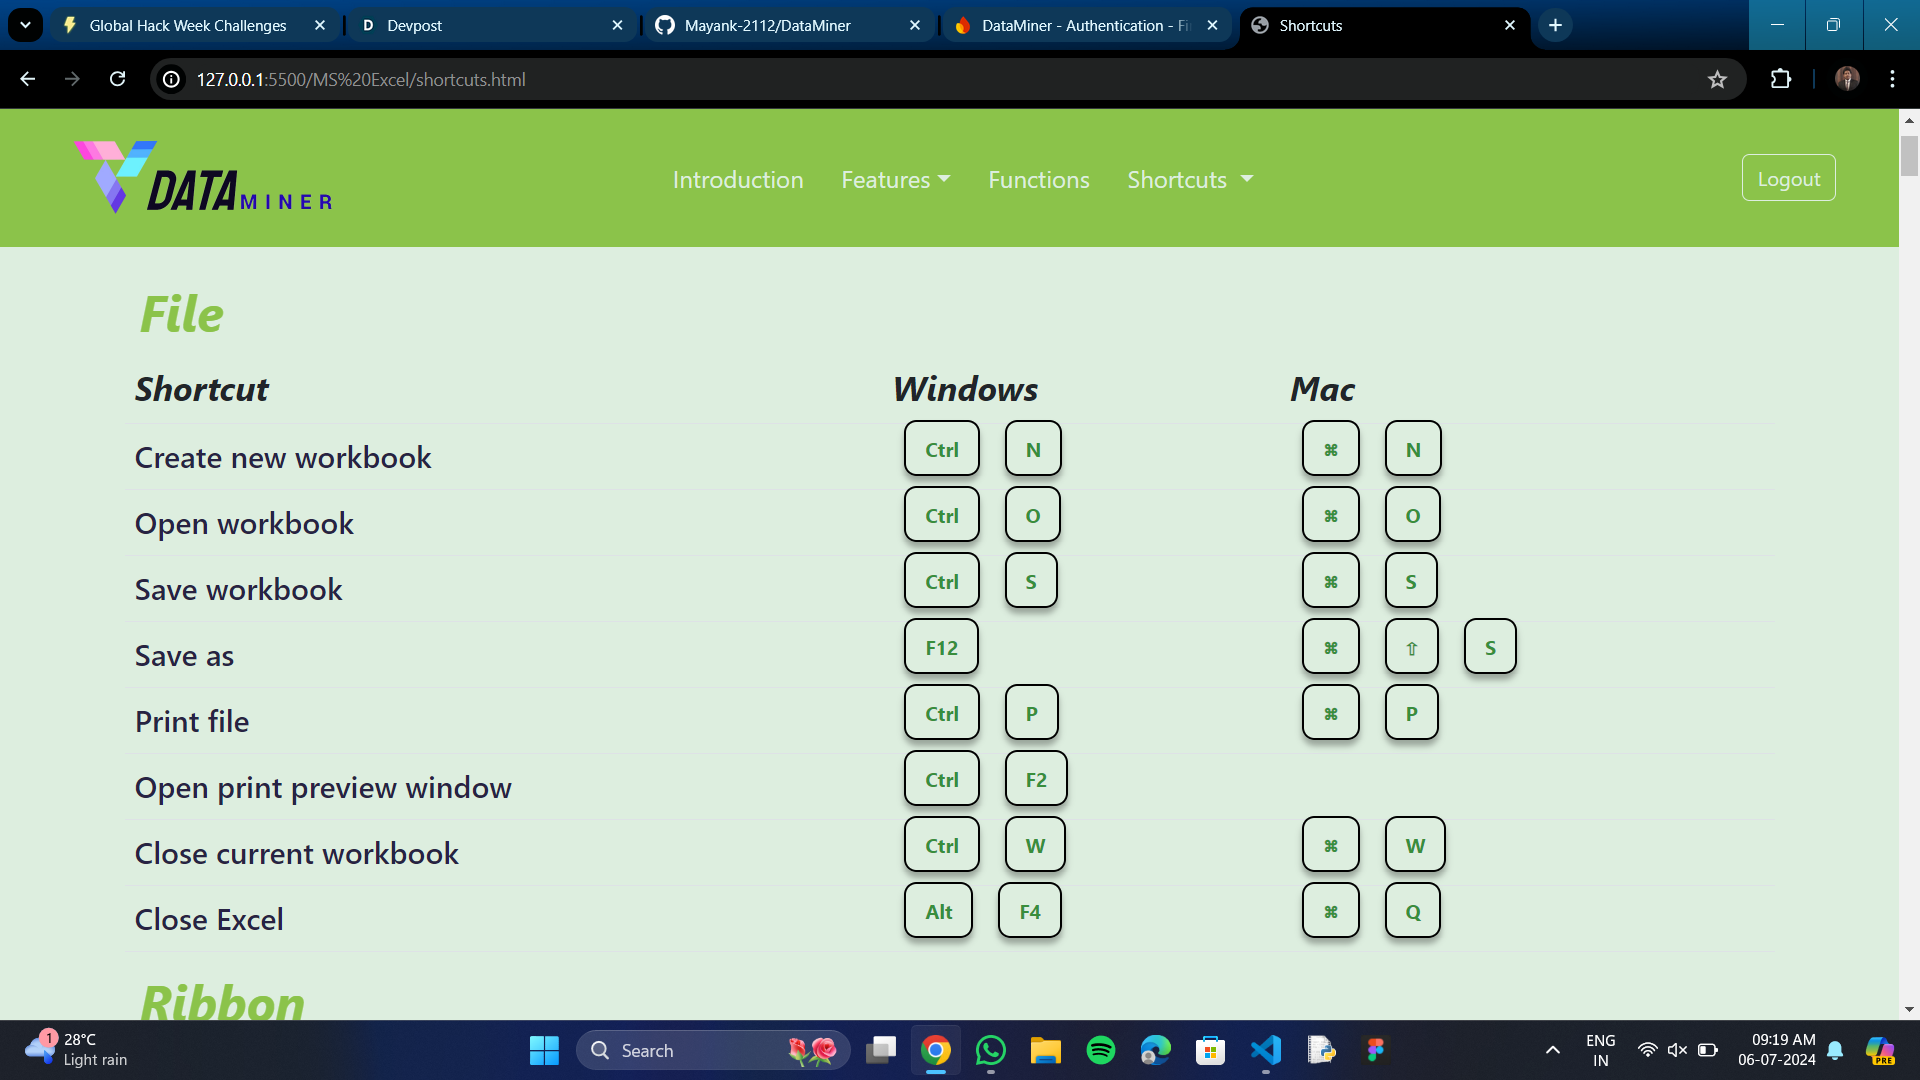Bookmark this page with star icon

1717,79
